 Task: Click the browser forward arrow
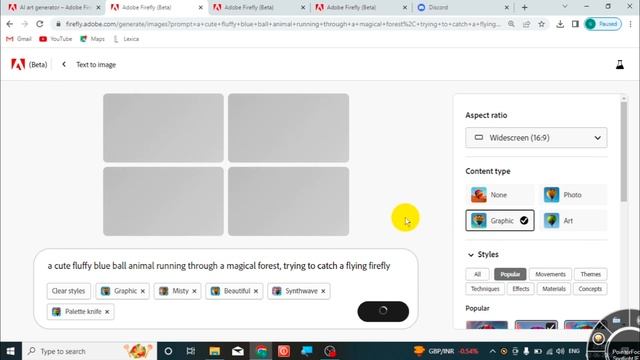click(24, 24)
